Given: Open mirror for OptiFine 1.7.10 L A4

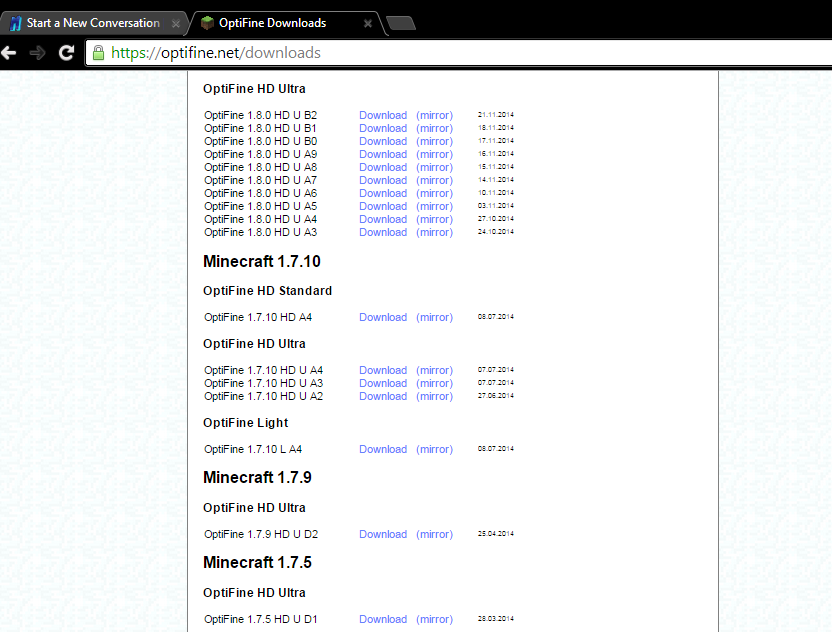Looking at the screenshot, I should click(x=435, y=449).
